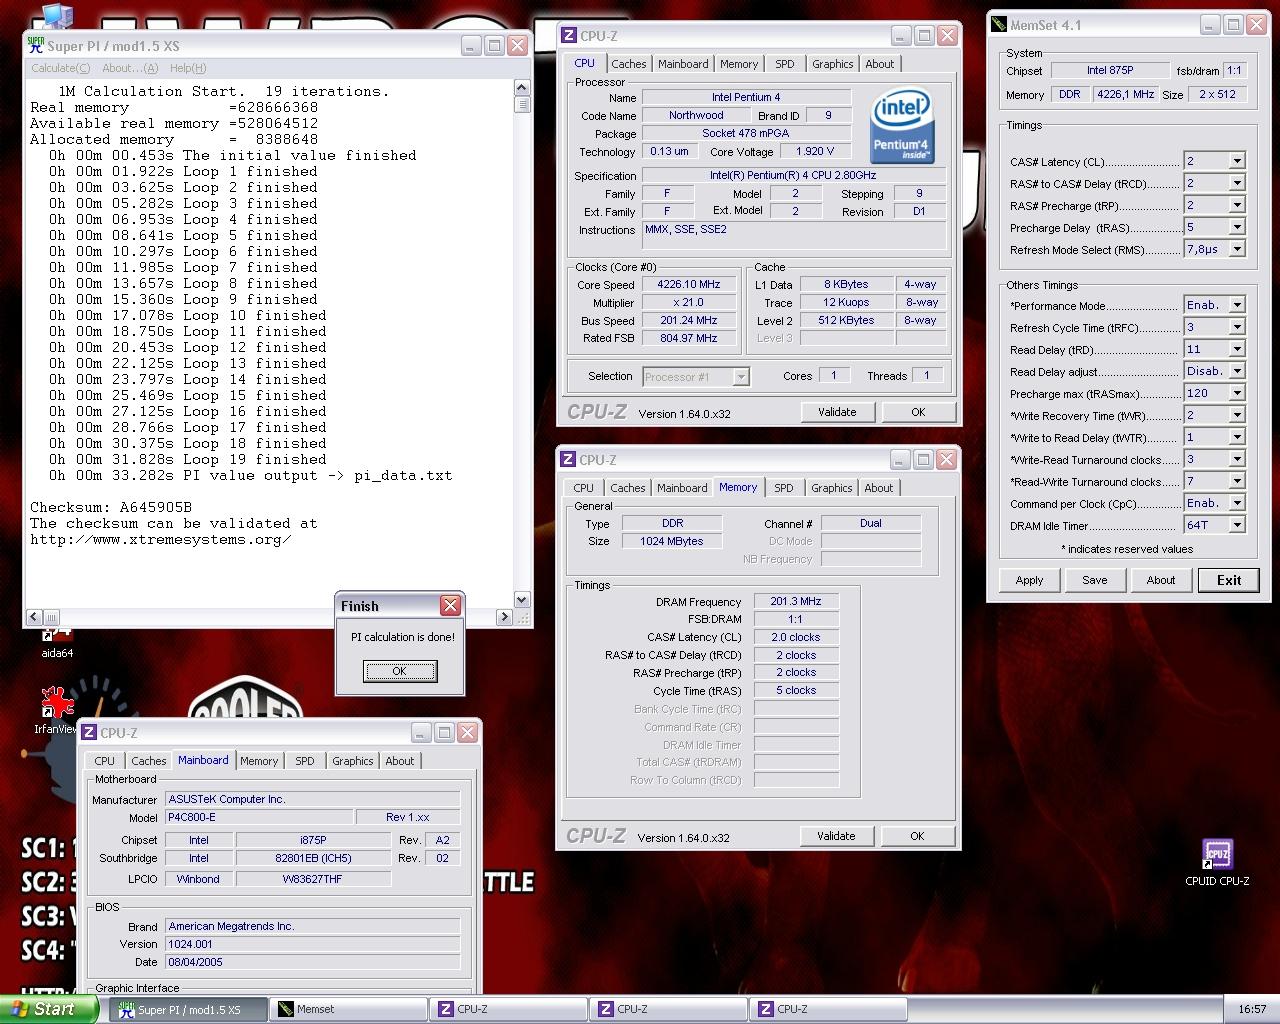Image resolution: width=1280 pixels, height=1024 pixels.
Task: Click Validate in the top CPU-Z window
Action: click(837, 412)
